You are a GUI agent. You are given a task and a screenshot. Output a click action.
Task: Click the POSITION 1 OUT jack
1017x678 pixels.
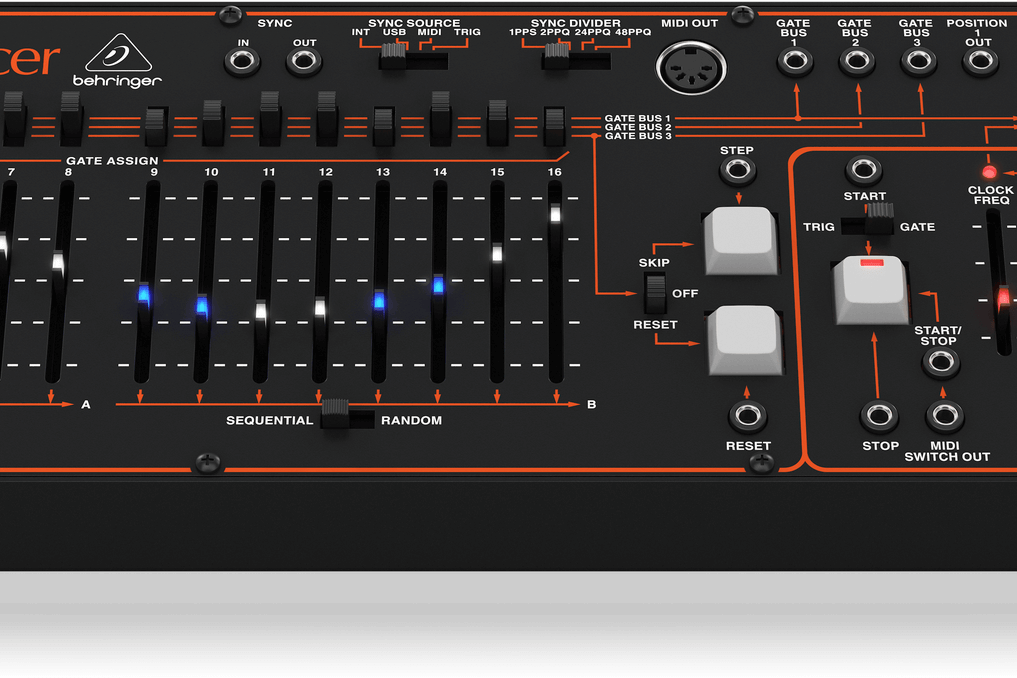click(x=980, y=62)
